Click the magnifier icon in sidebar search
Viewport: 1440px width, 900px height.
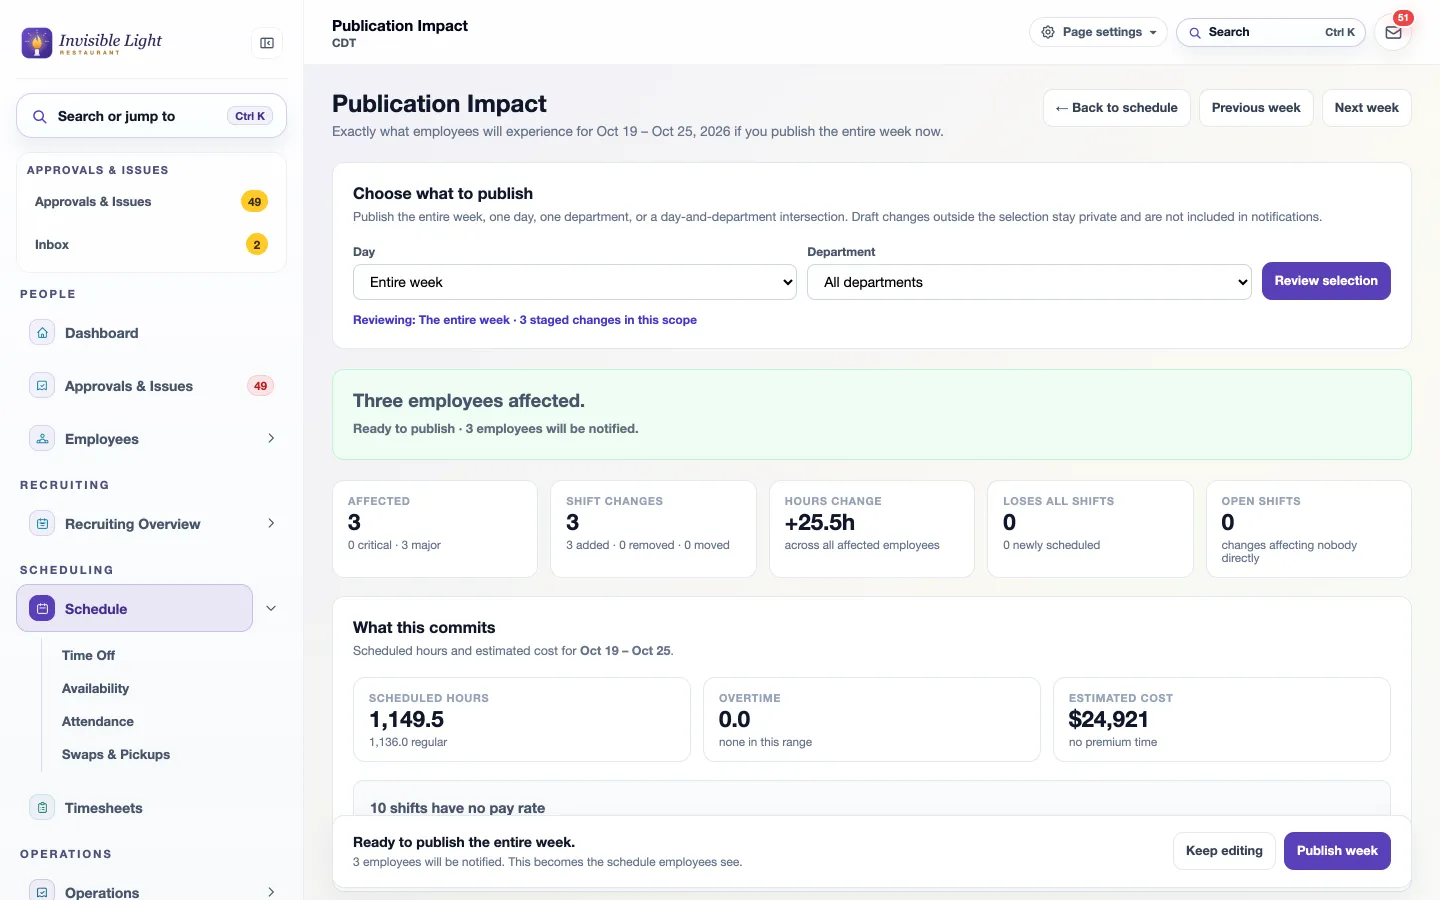click(40, 117)
